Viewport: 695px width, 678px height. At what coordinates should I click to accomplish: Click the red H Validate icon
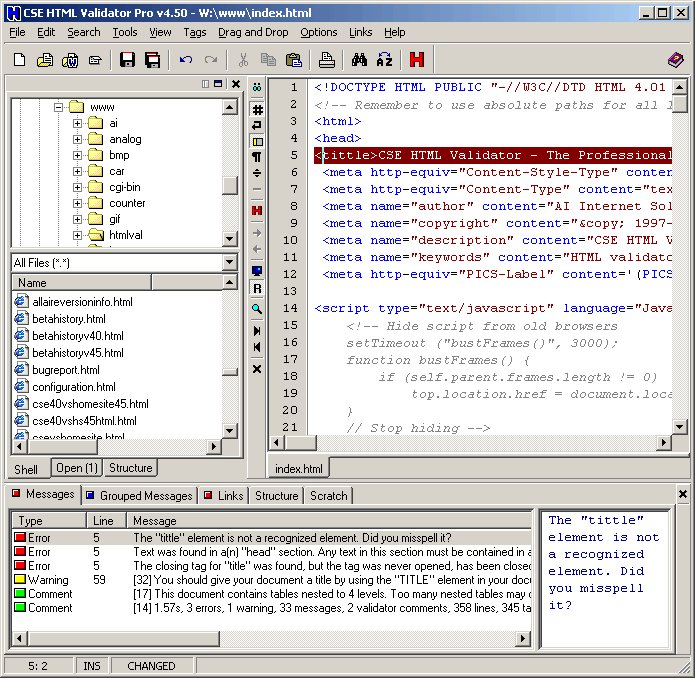click(x=415, y=60)
